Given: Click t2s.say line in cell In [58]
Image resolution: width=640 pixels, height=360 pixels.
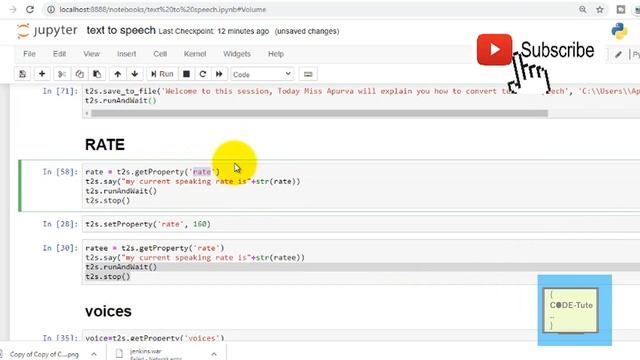Looking at the screenshot, I should click(x=193, y=181).
